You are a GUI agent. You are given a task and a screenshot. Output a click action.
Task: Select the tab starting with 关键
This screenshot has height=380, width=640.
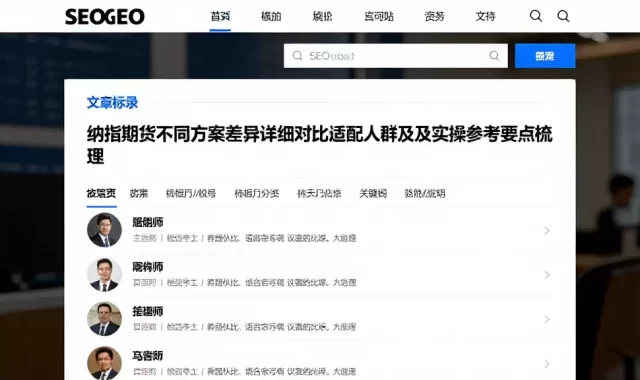pos(373,193)
